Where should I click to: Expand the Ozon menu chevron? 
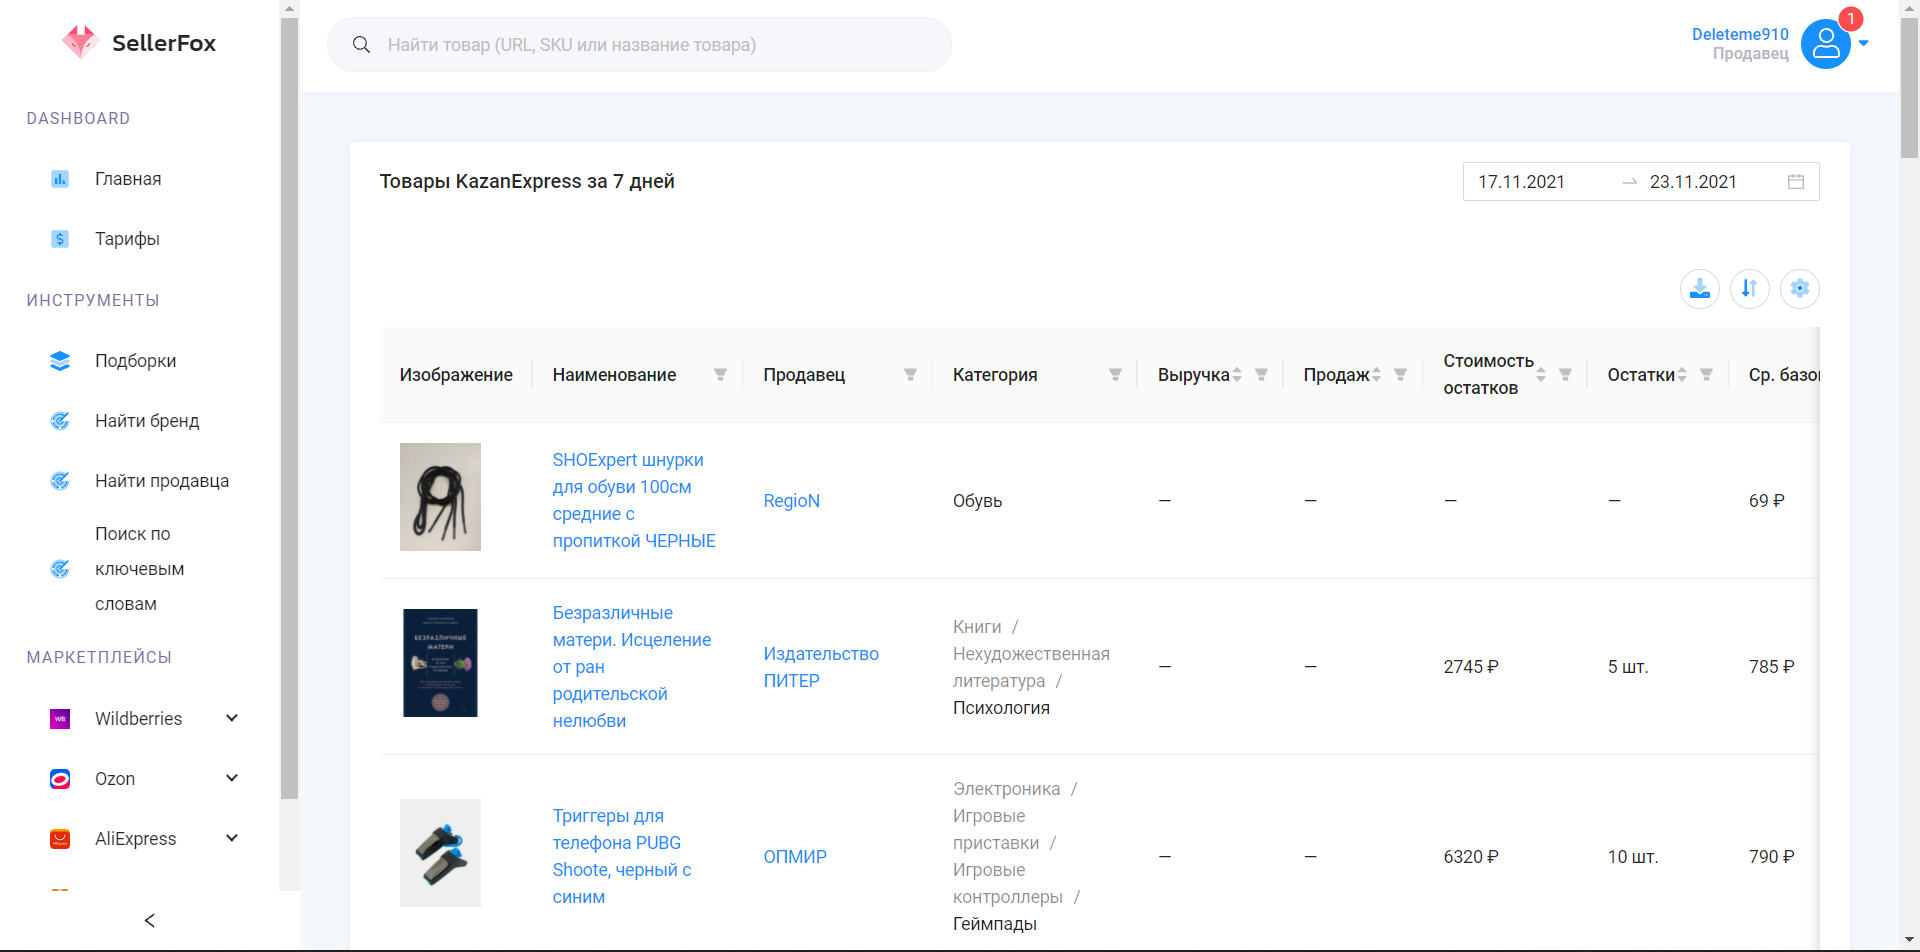[232, 778]
